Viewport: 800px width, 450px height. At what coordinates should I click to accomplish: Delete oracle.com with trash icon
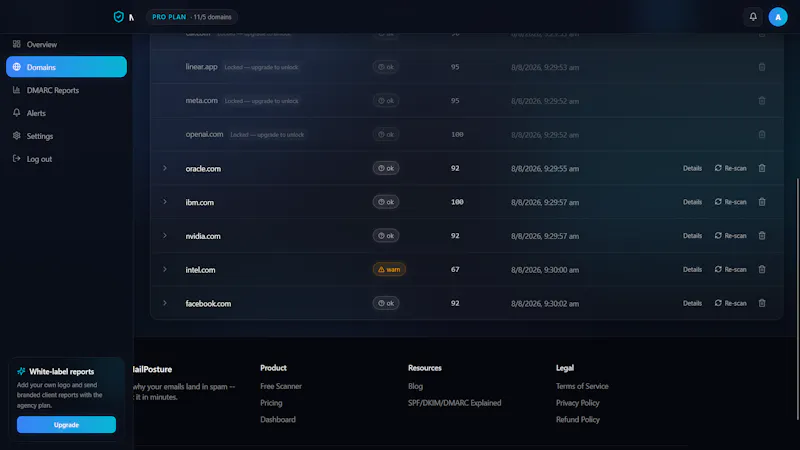[762, 168]
